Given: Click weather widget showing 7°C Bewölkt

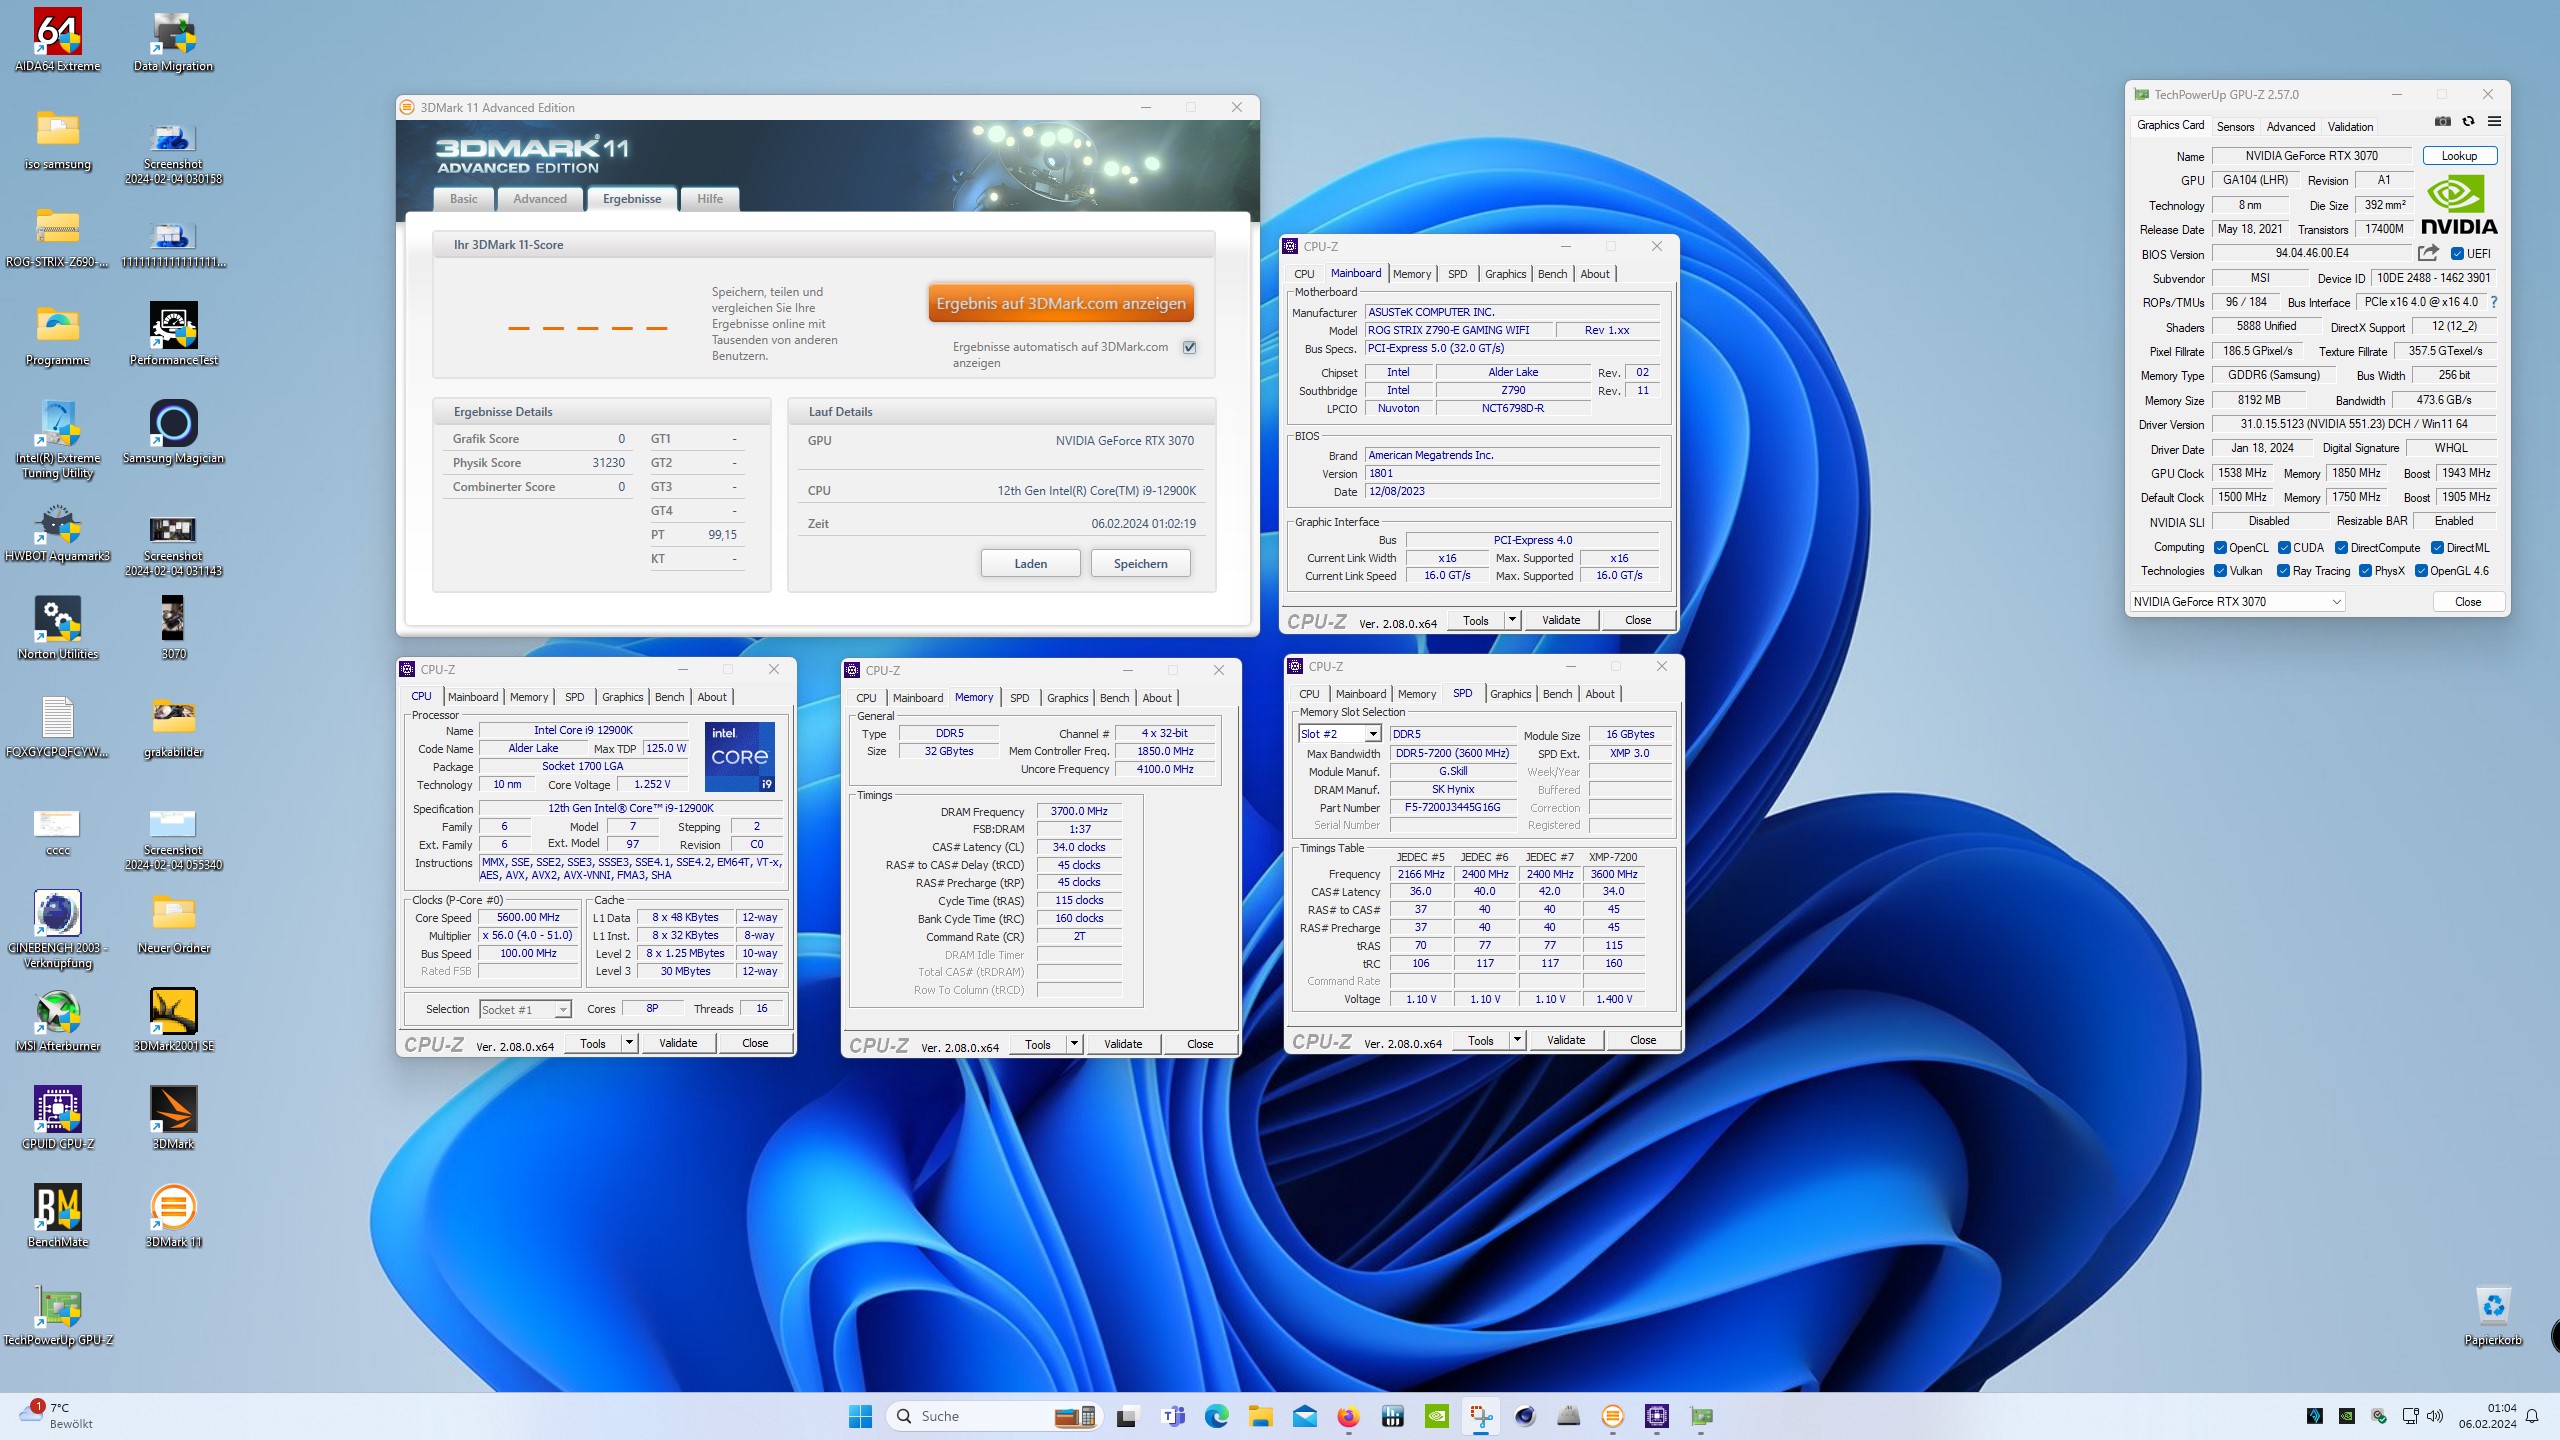Looking at the screenshot, I should pyautogui.click(x=58, y=1416).
